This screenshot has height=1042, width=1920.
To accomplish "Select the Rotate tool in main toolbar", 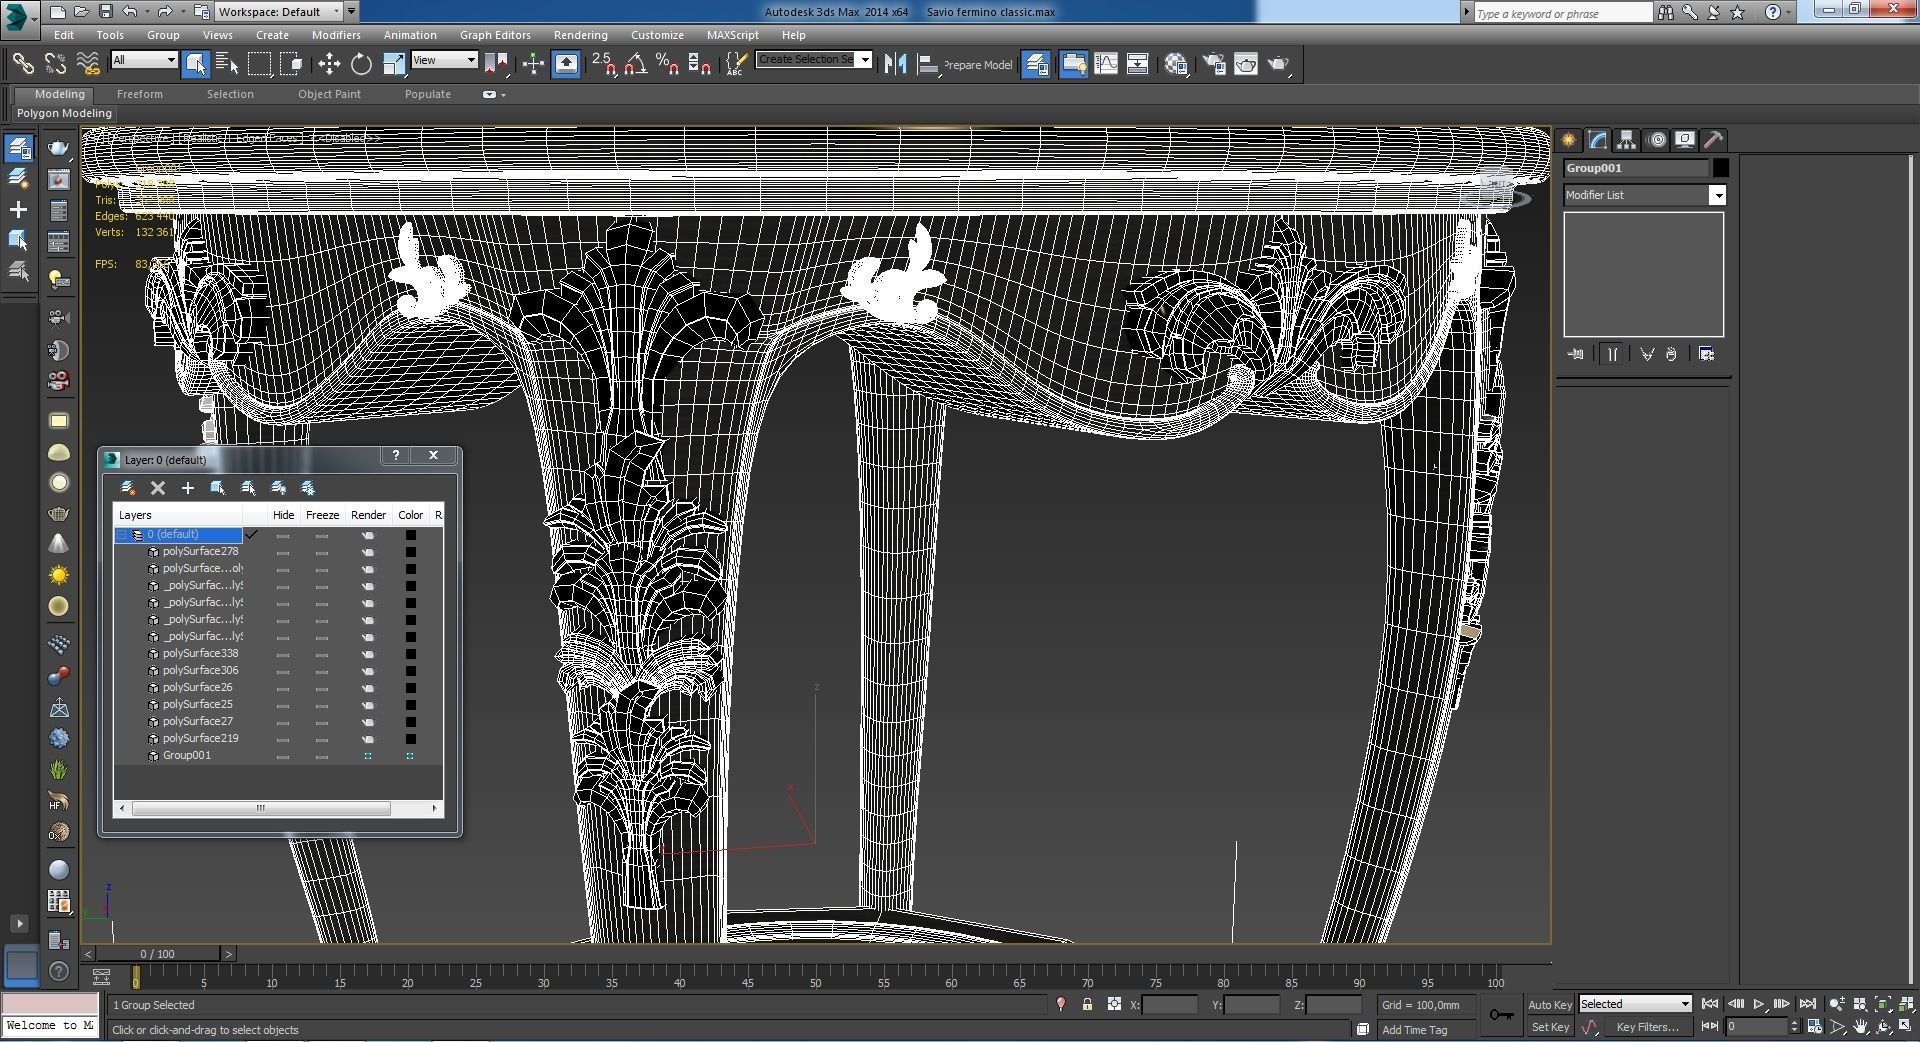I will click(x=361, y=64).
